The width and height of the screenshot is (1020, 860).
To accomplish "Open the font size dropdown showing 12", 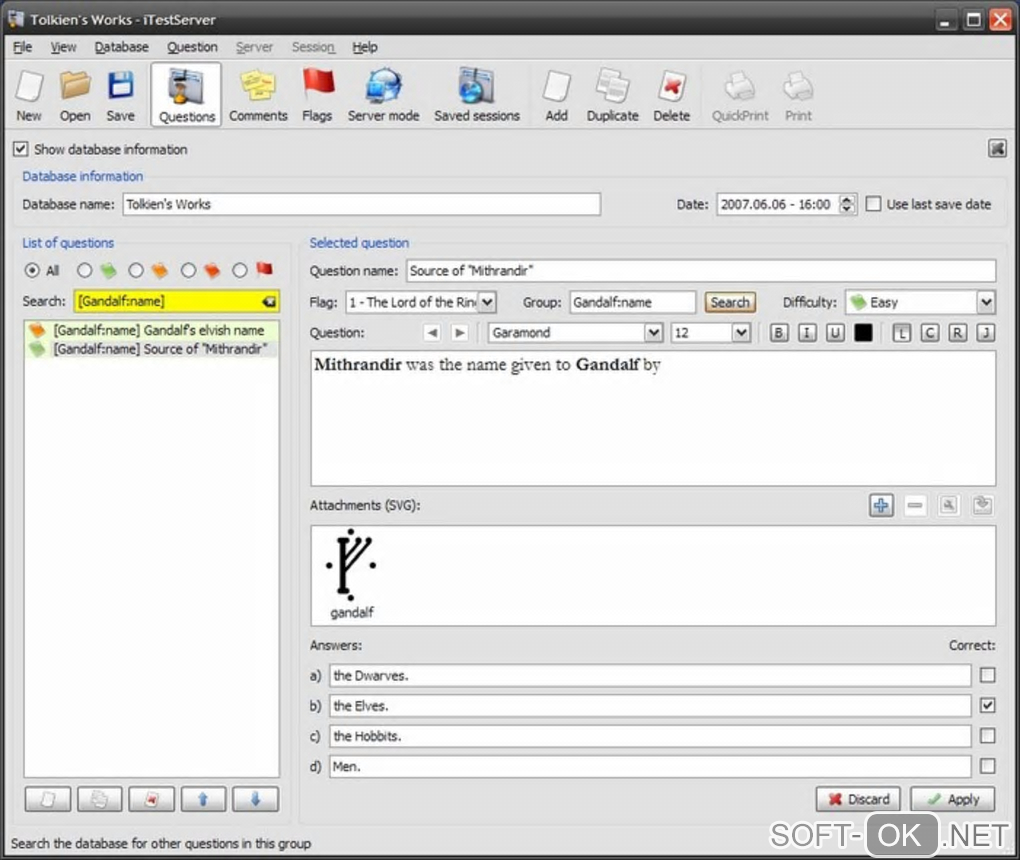I will point(711,333).
